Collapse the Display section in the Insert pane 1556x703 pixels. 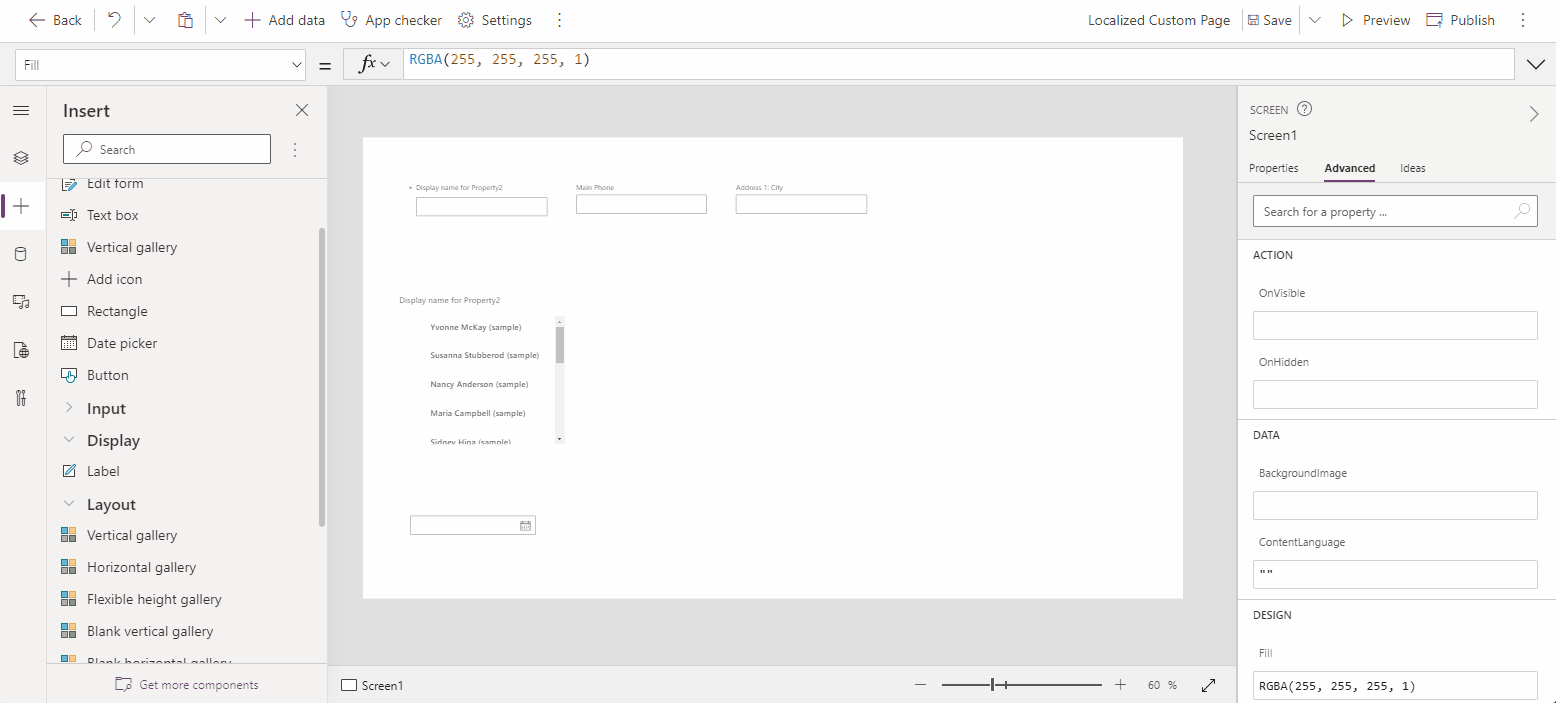pos(68,440)
